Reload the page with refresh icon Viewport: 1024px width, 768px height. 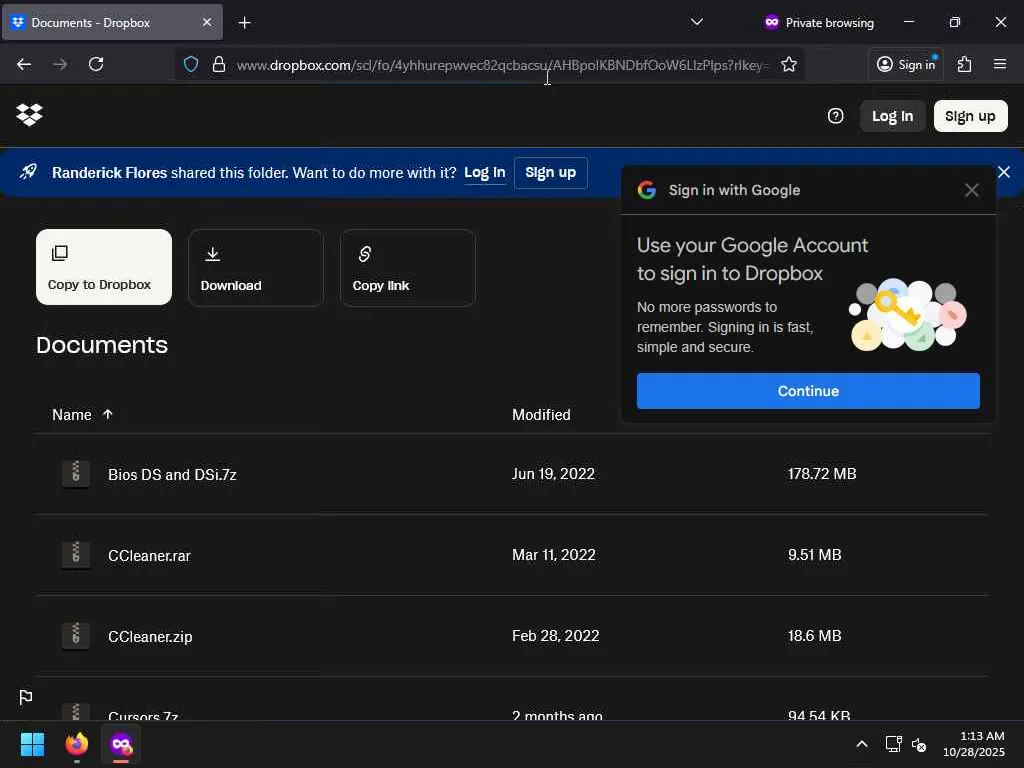[x=96, y=64]
